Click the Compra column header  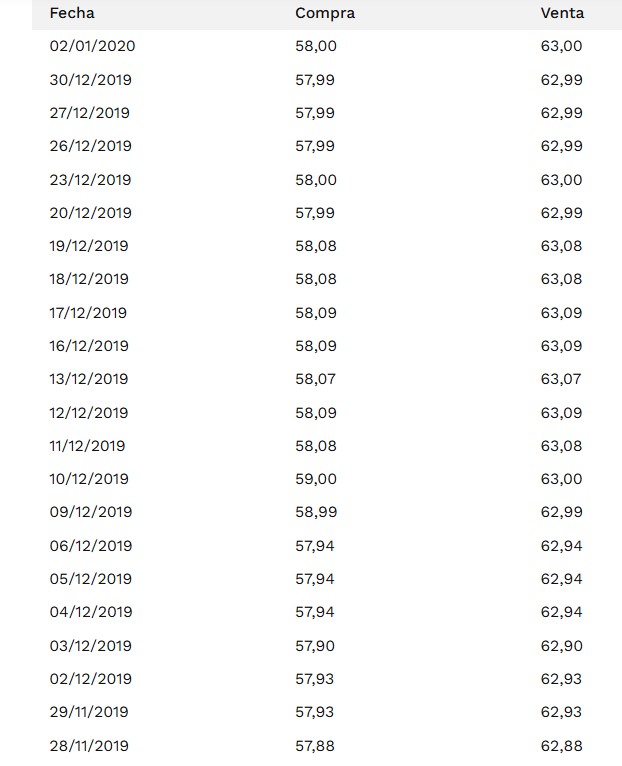pos(325,13)
